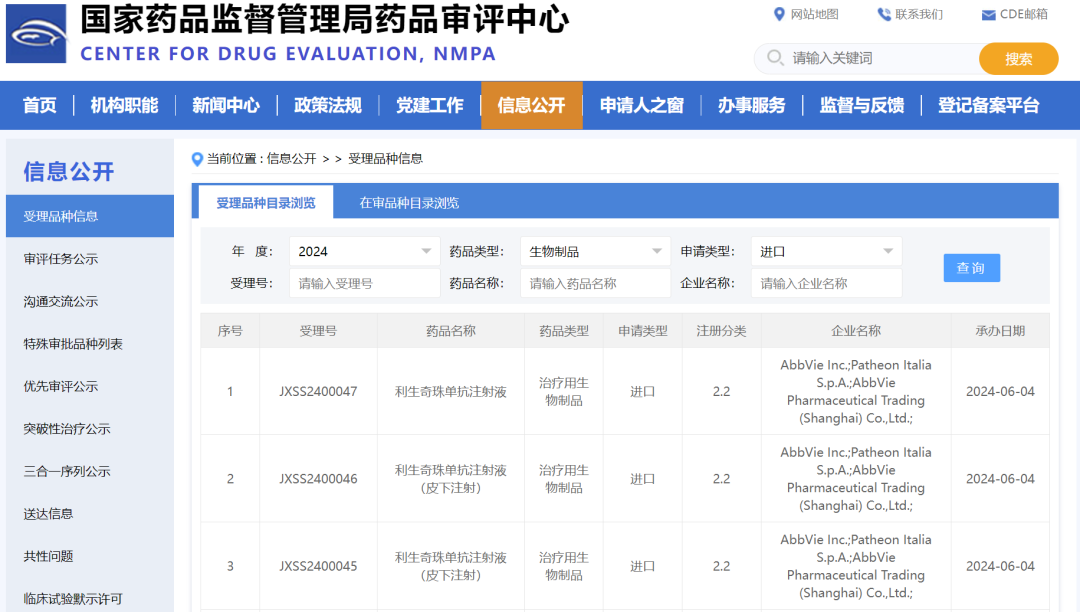The image size is (1080, 612).
Task: Navigate to 首页 in the top menu
Action: click(x=39, y=105)
